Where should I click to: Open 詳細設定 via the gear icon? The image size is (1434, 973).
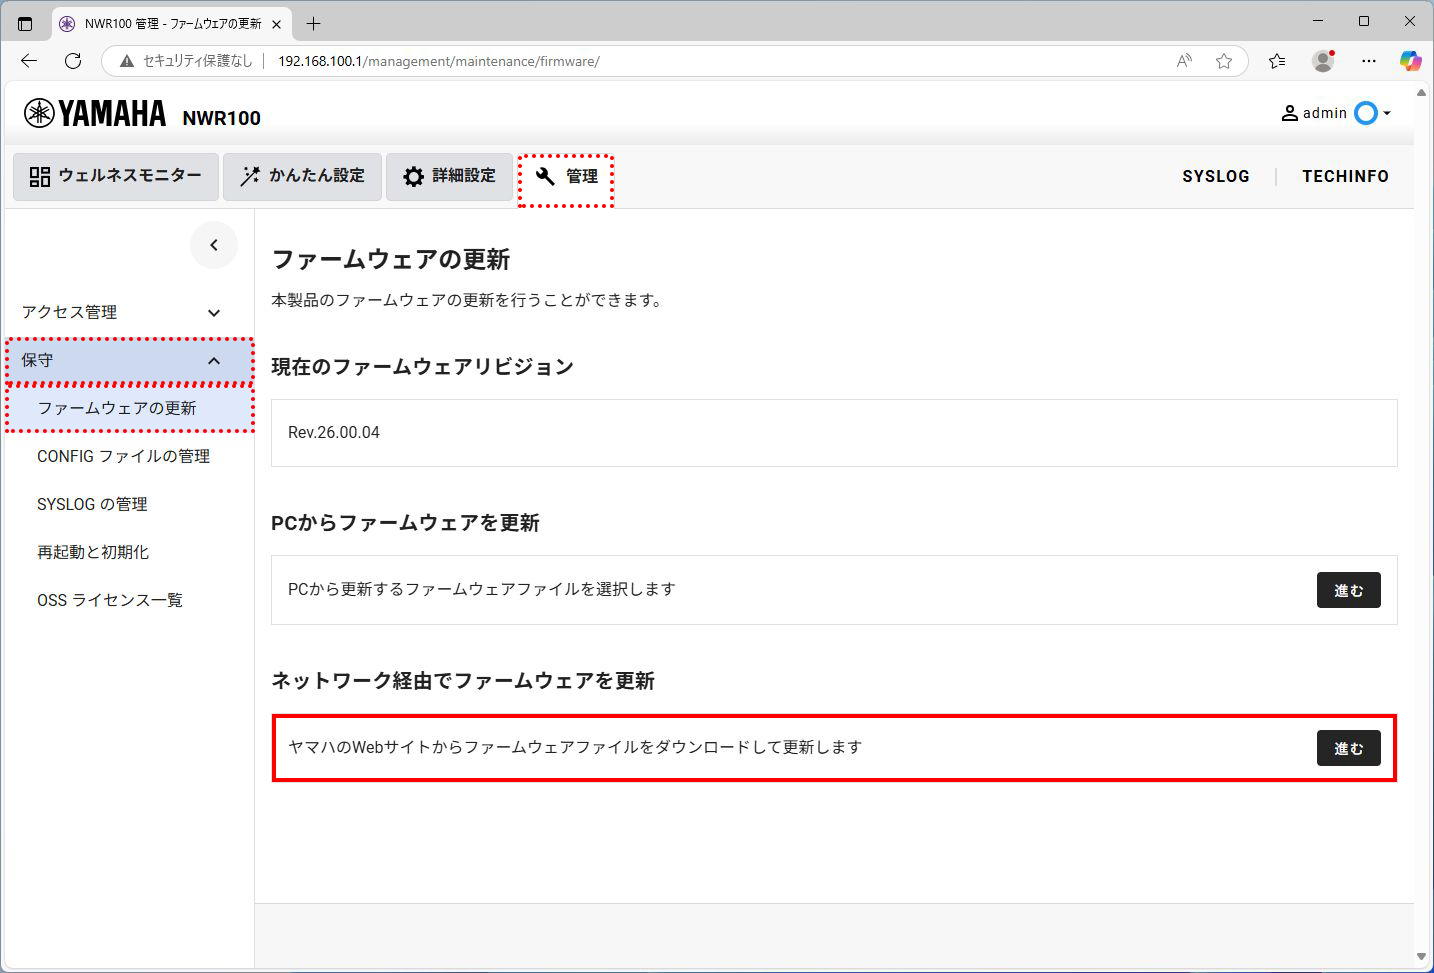(x=413, y=176)
